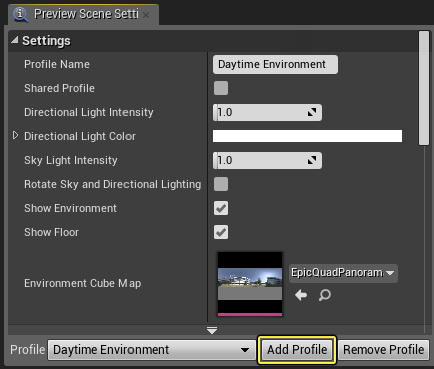
Task: Click the Profile Name text field
Action: 275,64
